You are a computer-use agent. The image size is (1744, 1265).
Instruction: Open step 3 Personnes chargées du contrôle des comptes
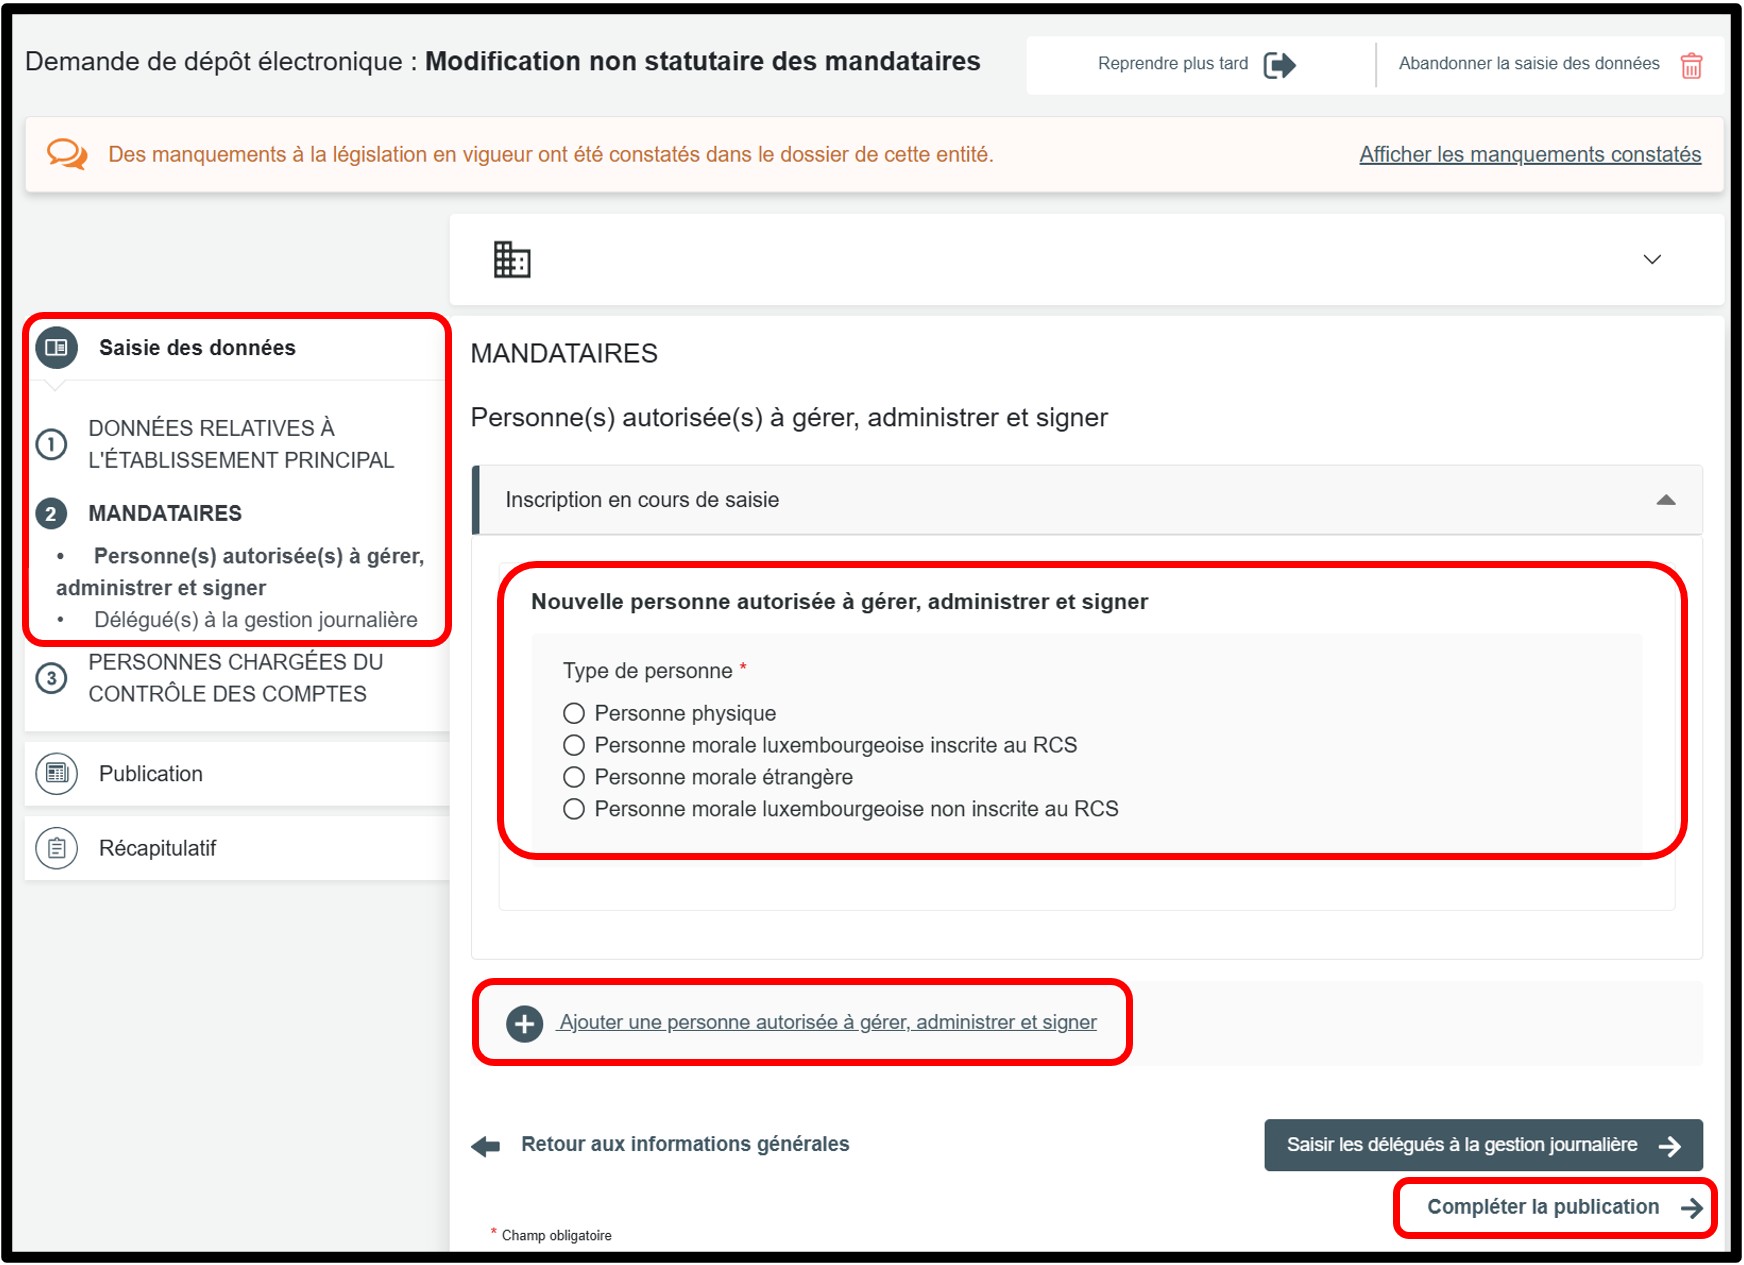(x=235, y=678)
